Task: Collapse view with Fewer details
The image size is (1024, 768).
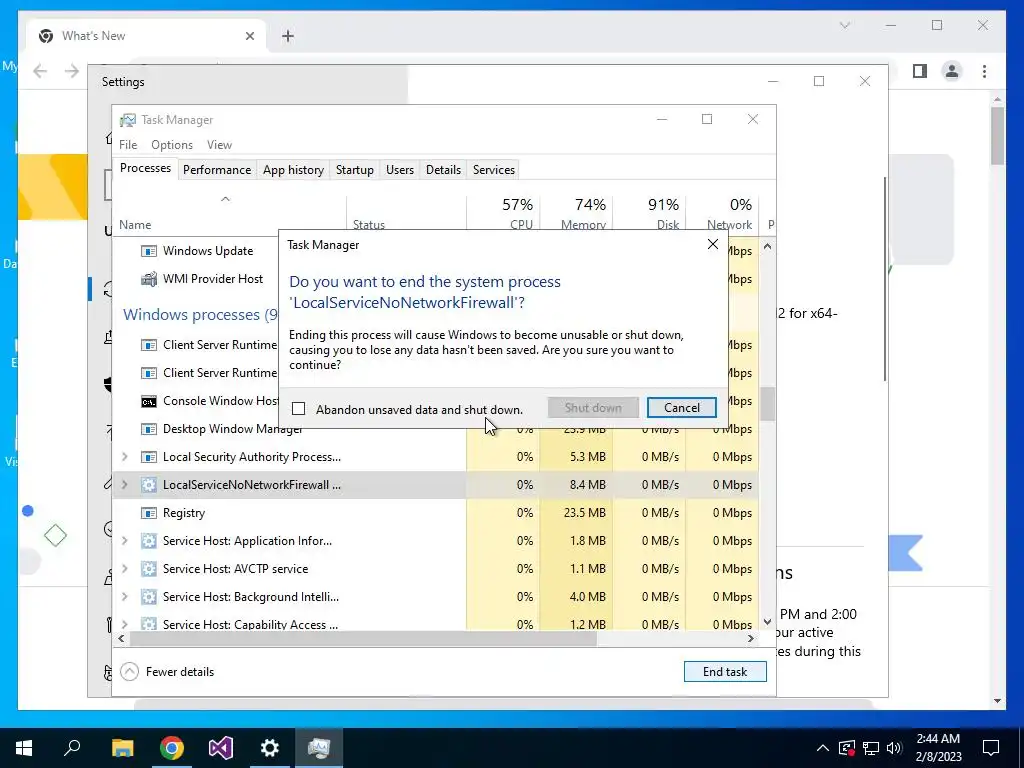Action: pos(167,671)
